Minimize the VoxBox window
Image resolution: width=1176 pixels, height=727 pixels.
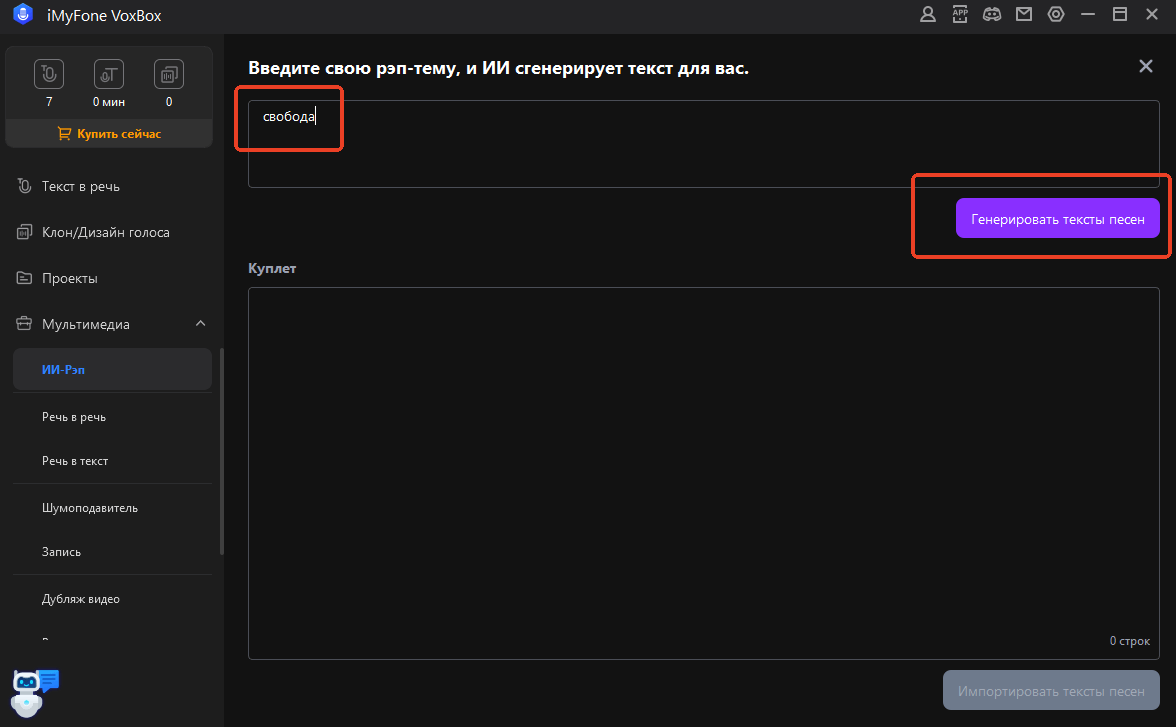[x=1088, y=14]
